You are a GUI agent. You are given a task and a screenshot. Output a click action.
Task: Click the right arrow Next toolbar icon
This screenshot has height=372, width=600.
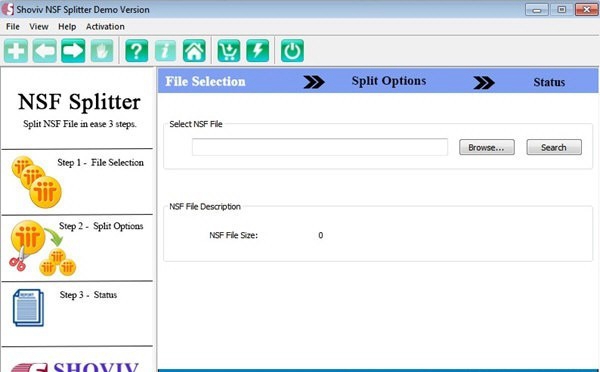click(x=73, y=51)
